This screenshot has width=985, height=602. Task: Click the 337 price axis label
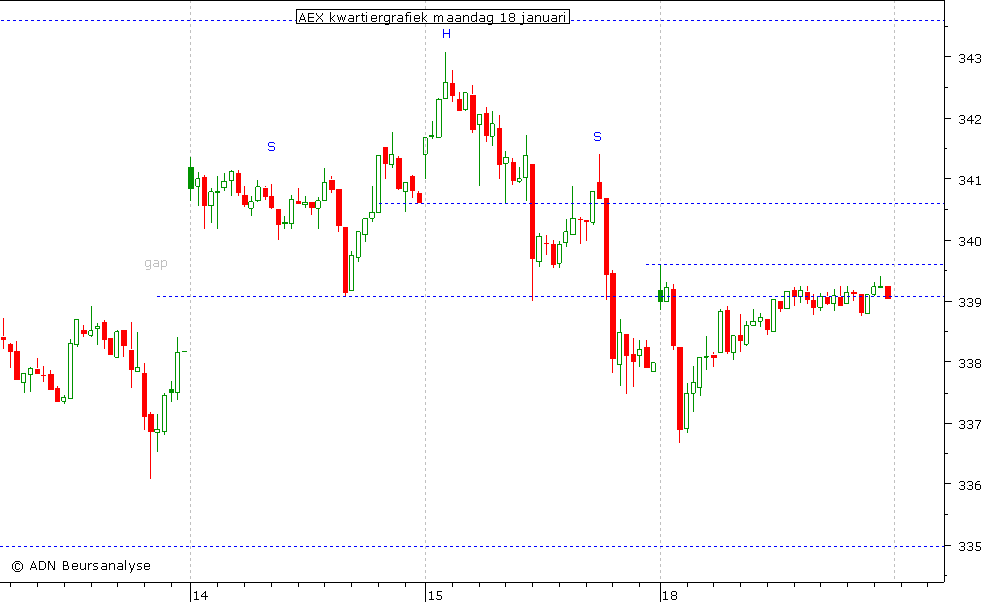click(969, 425)
